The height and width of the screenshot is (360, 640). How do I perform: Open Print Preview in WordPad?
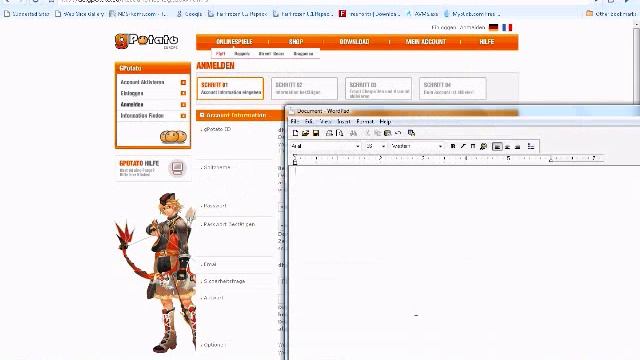point(339,133)
